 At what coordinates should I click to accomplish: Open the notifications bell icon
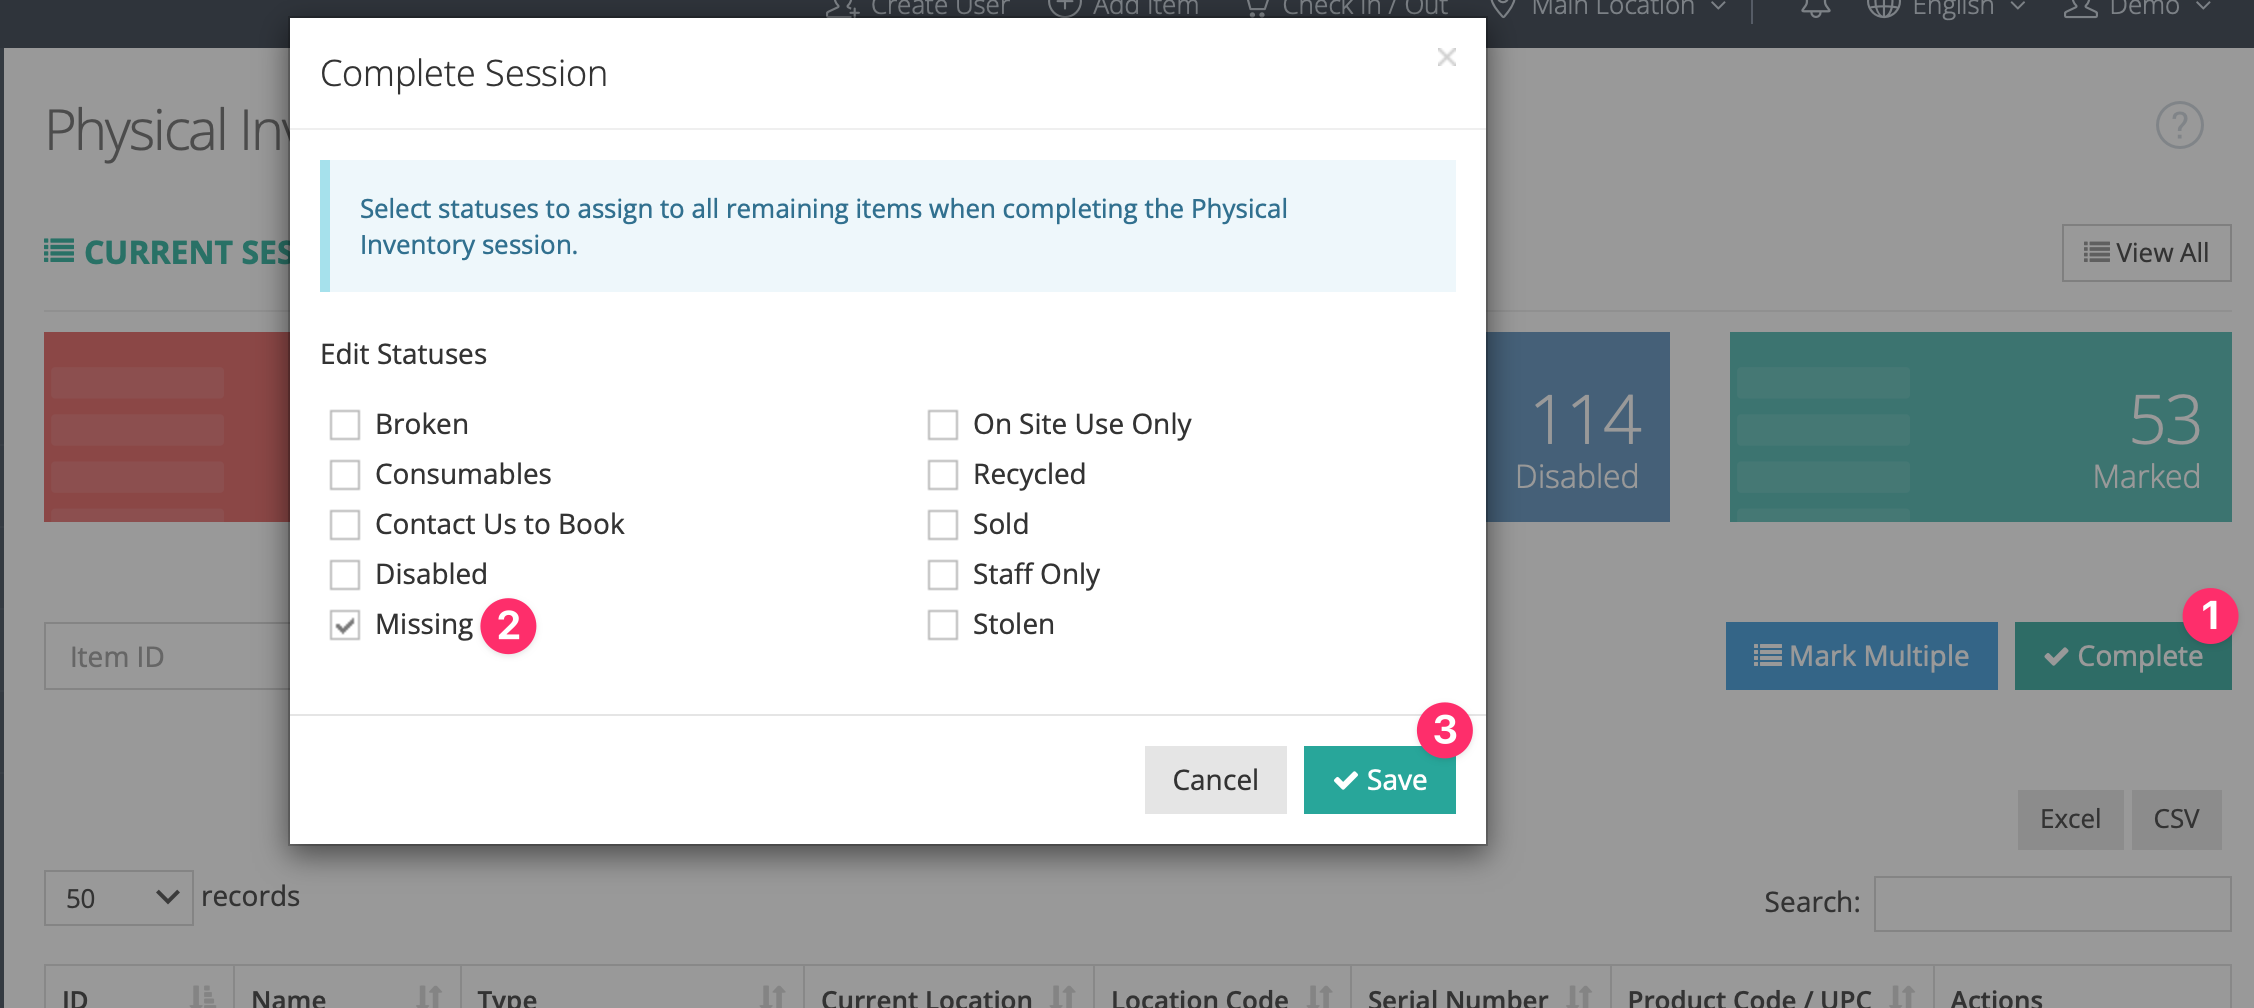coord(1815,8)
